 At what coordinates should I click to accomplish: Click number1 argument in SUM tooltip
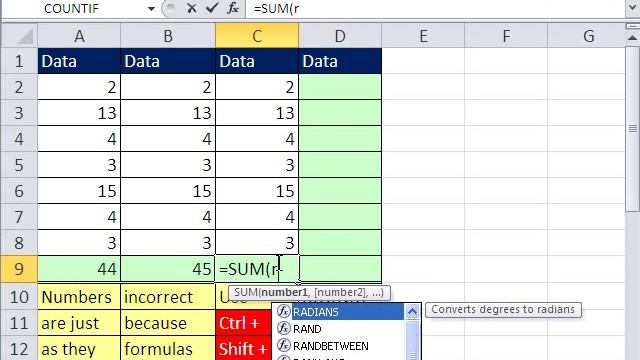284,292
